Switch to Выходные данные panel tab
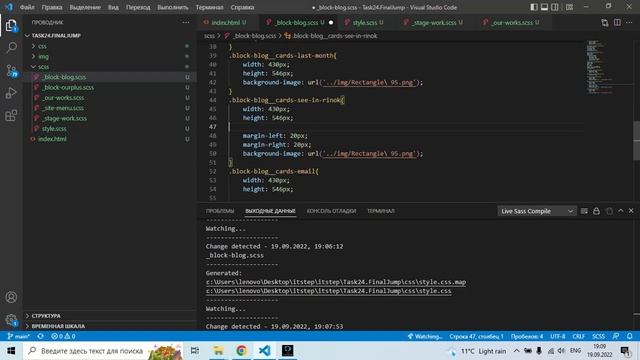640x360 pixels. (x=270, y=211)
